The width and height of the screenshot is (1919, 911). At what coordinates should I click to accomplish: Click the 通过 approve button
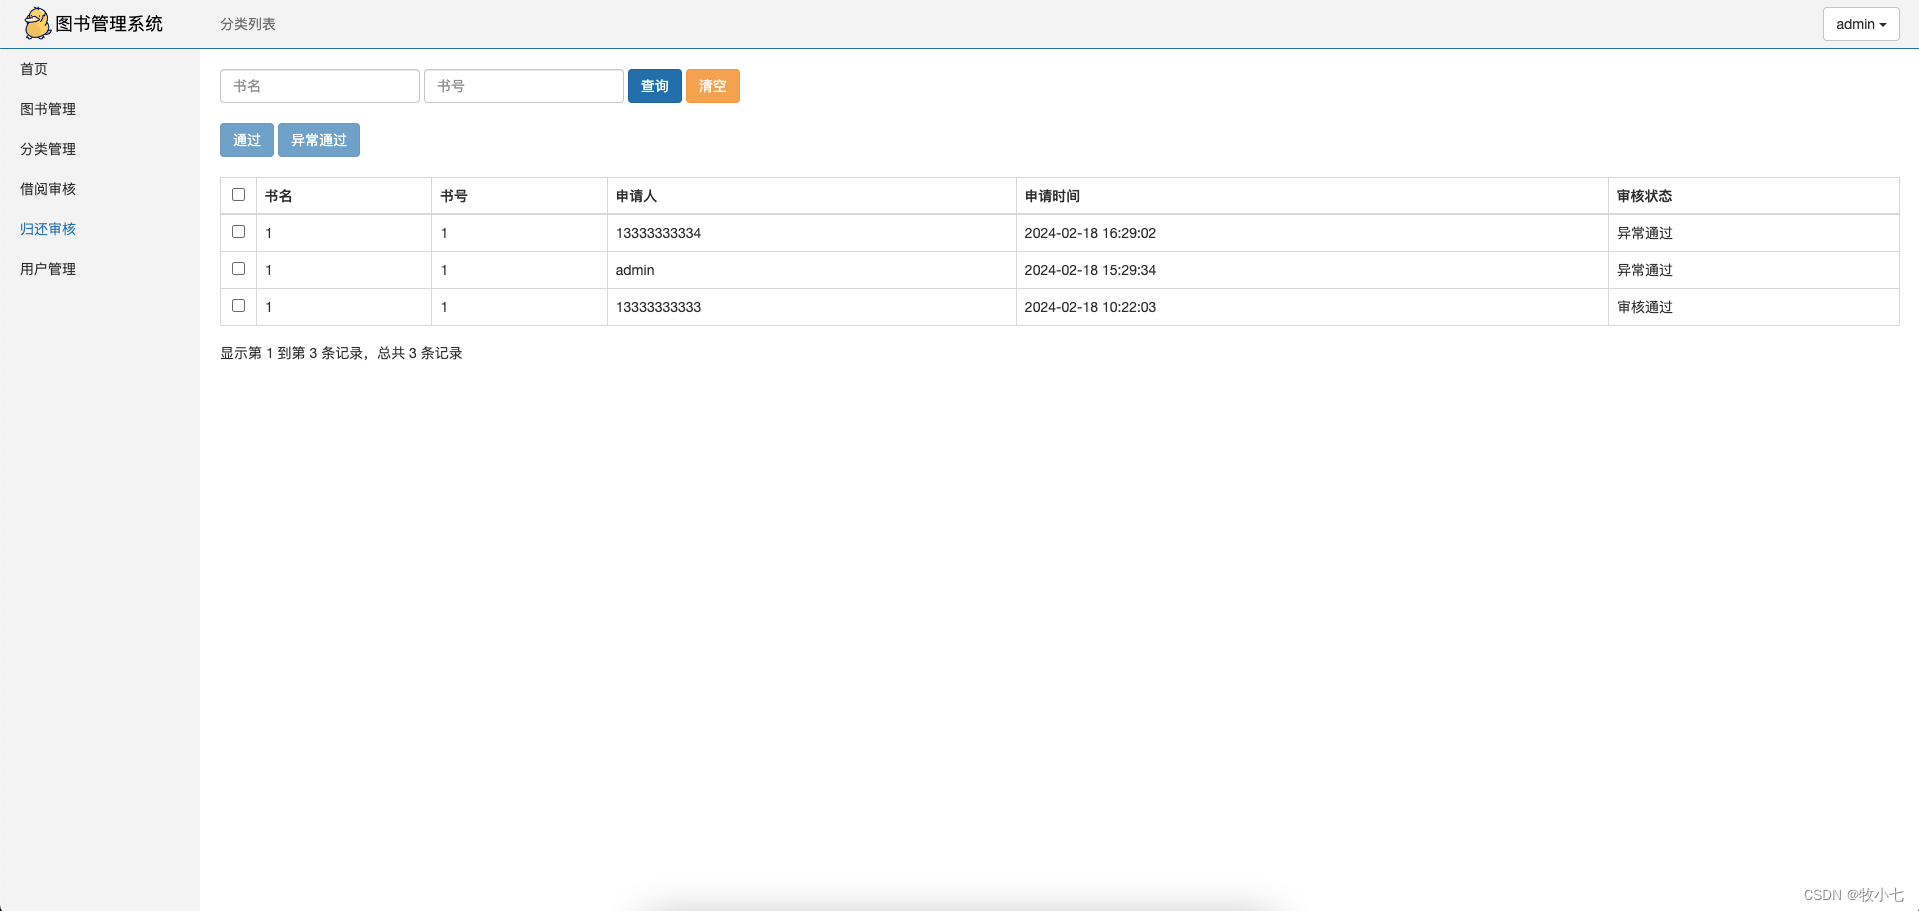tap(247, 140)
